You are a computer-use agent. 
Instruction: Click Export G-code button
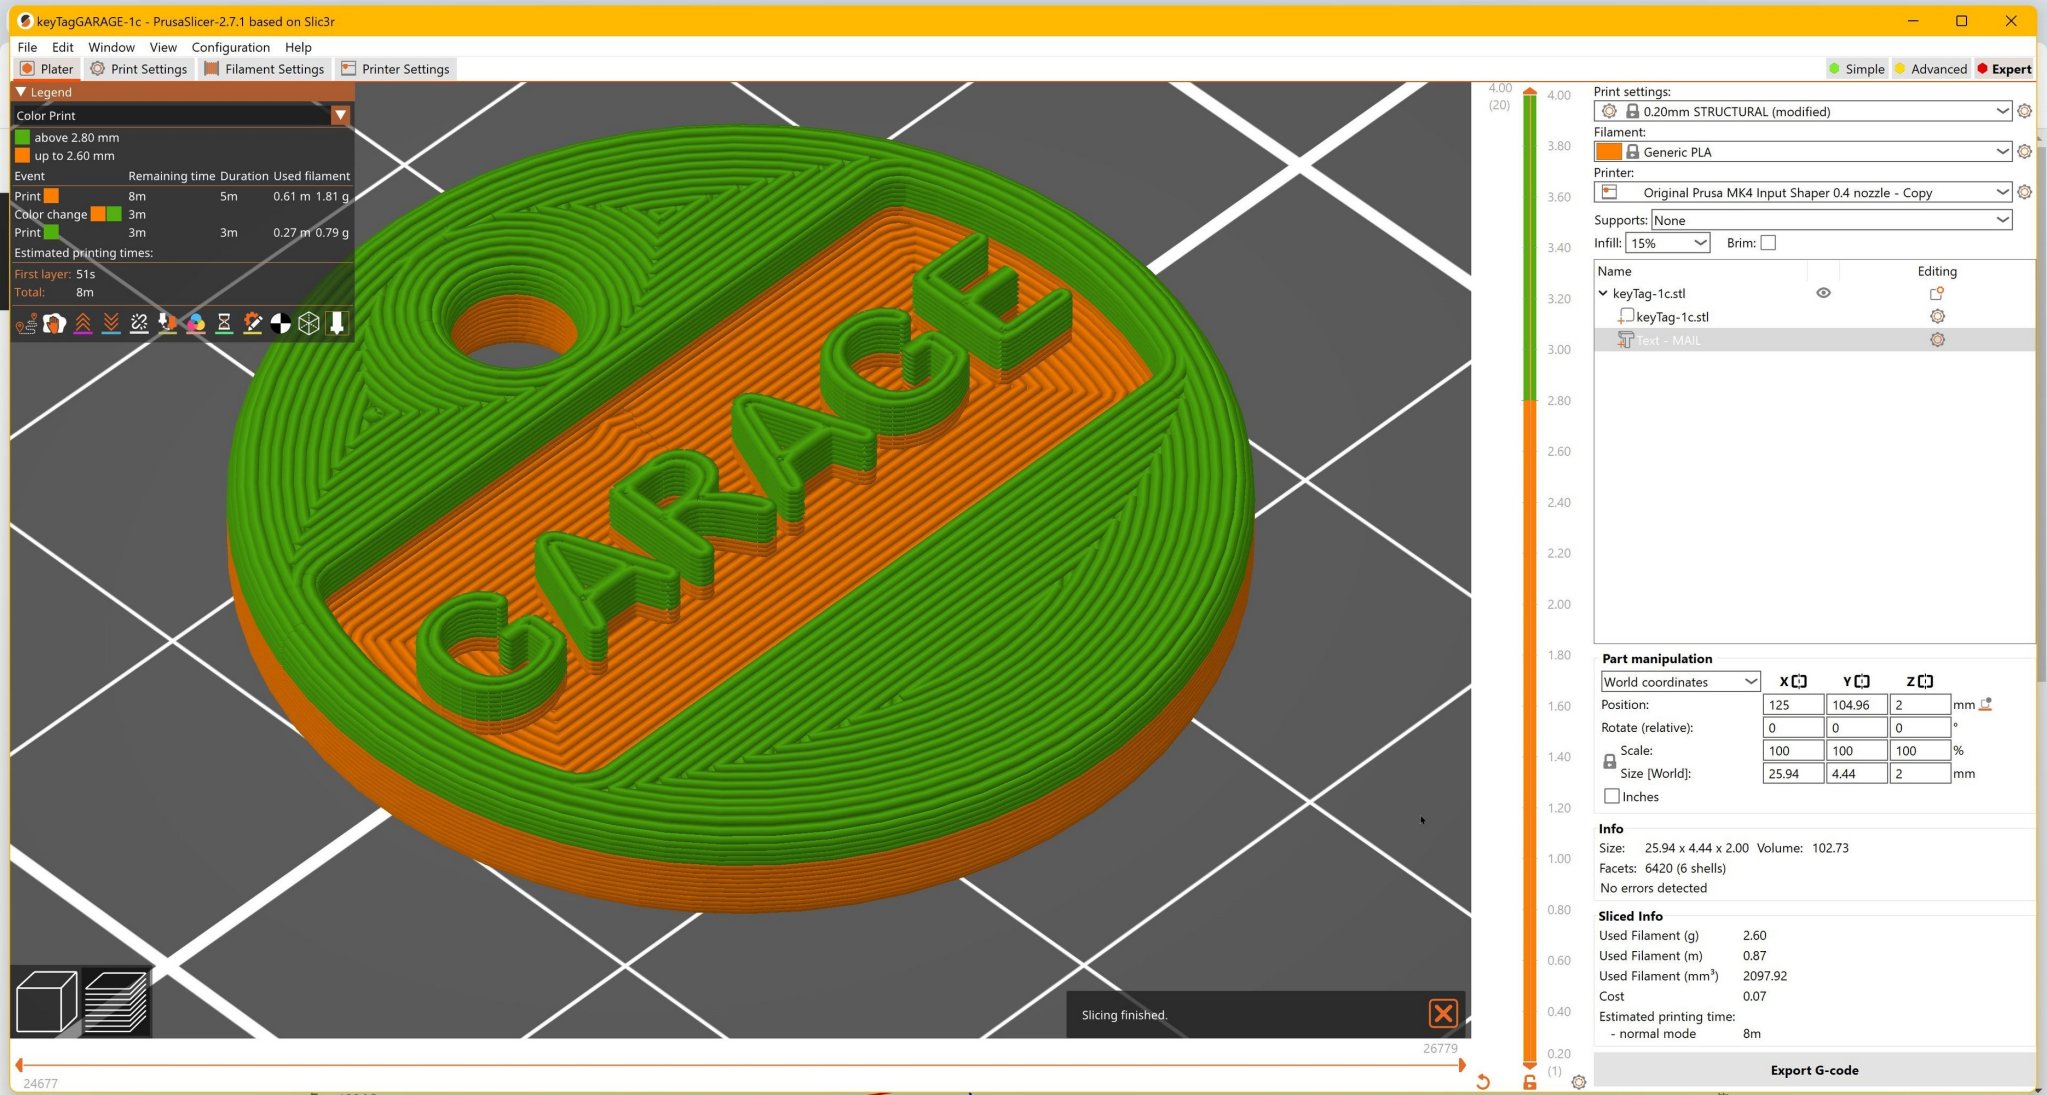point(1813,1070)
